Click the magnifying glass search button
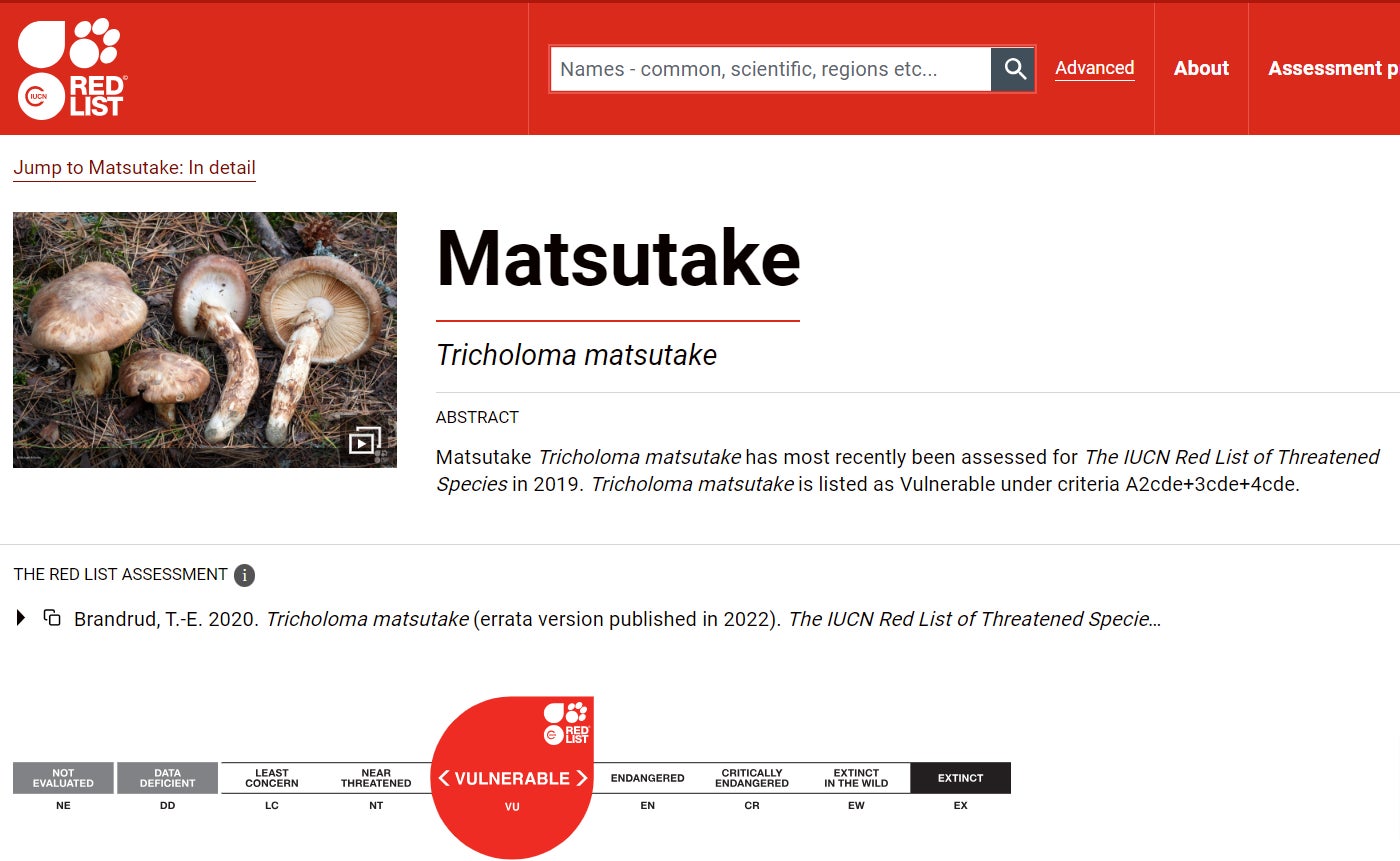Viewport: 1400px width, 861px height. pyautogui.click(x=1014, y=69)
